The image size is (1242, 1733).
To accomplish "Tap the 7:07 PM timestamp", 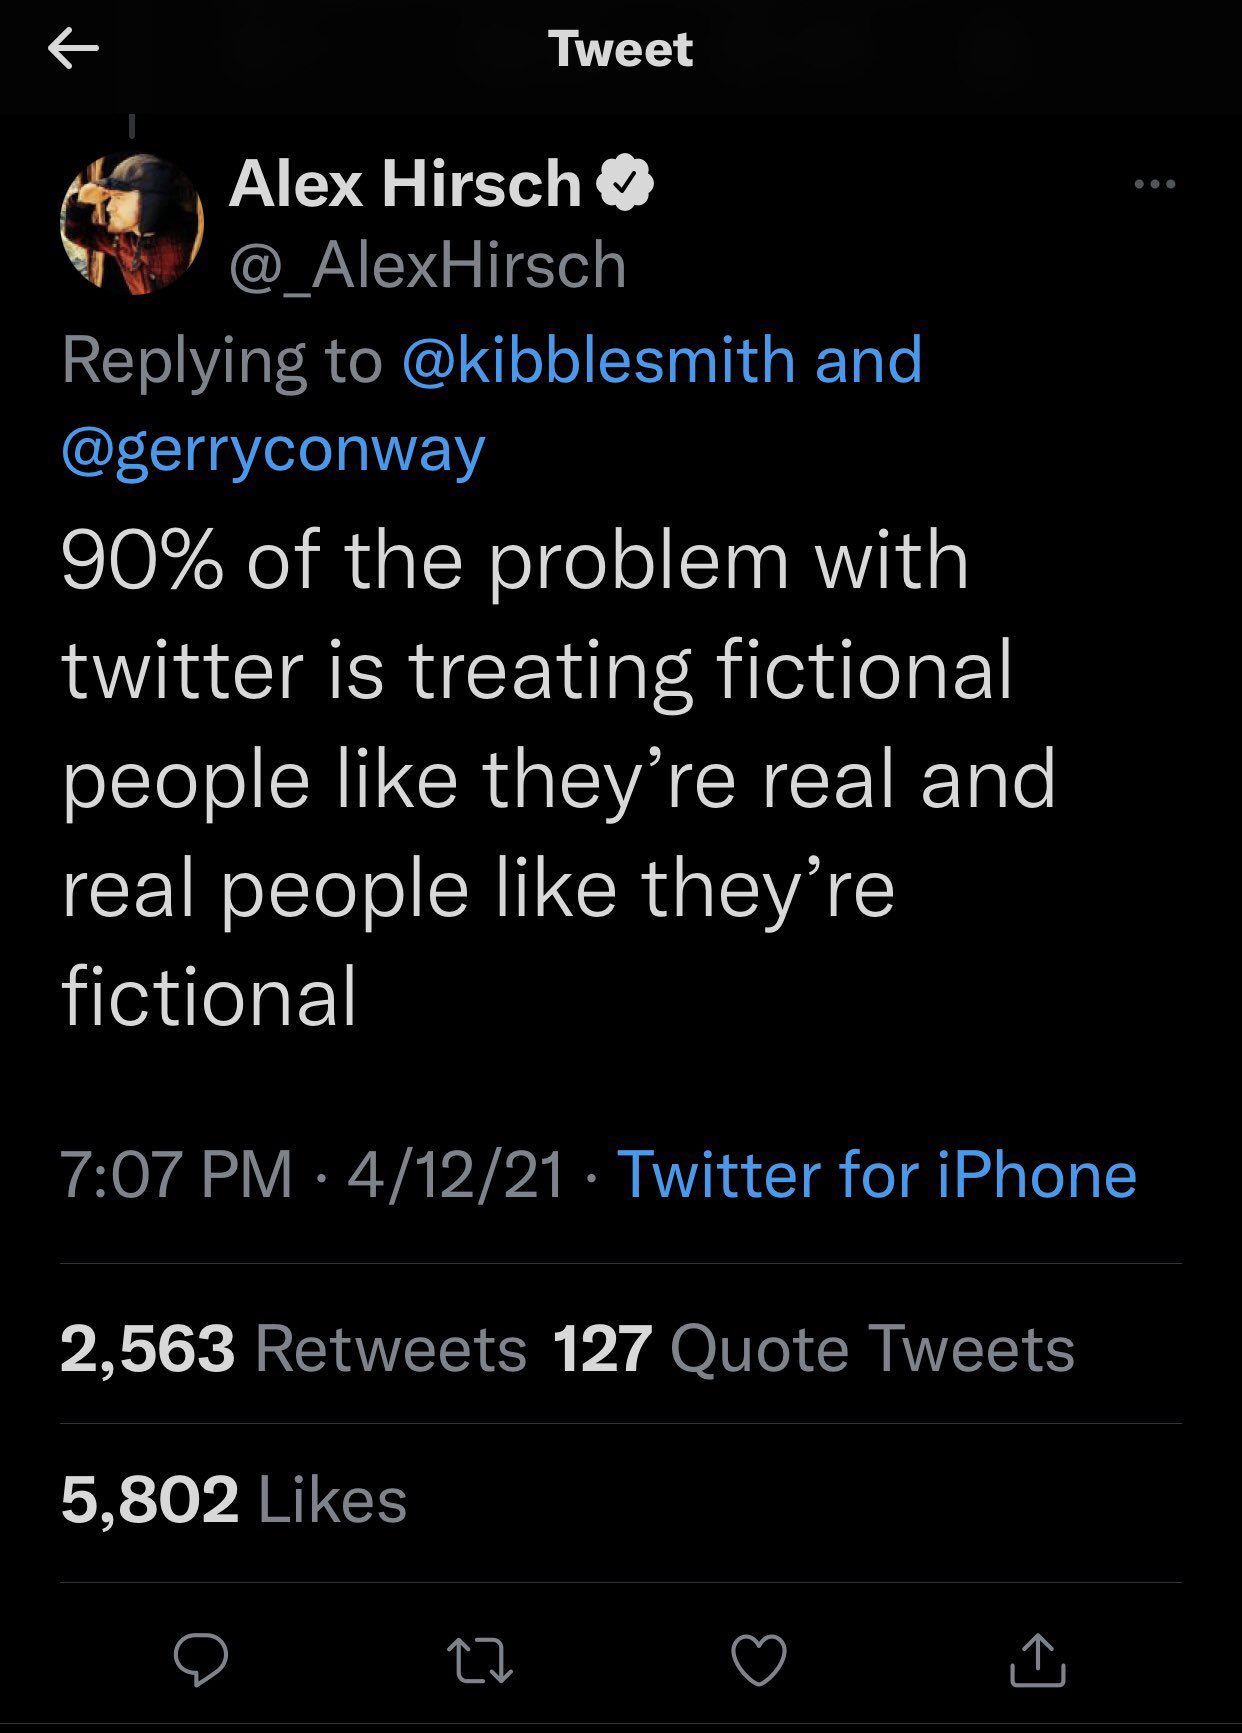I will point(176,1174).
